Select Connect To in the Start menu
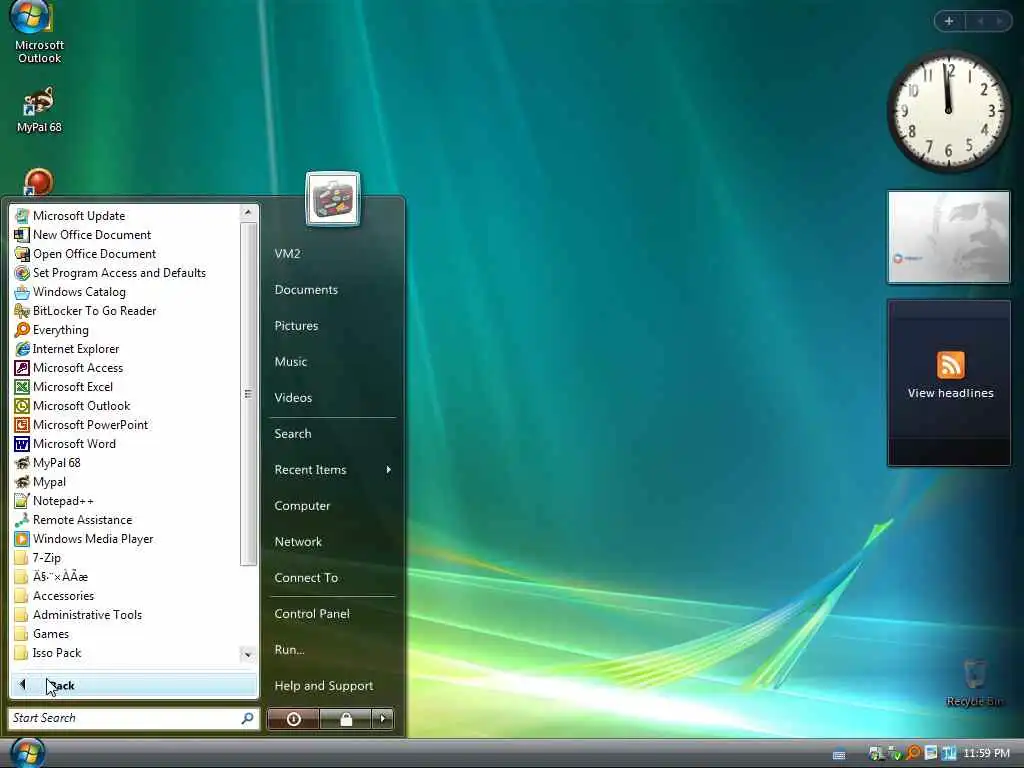 pos(306,577)
